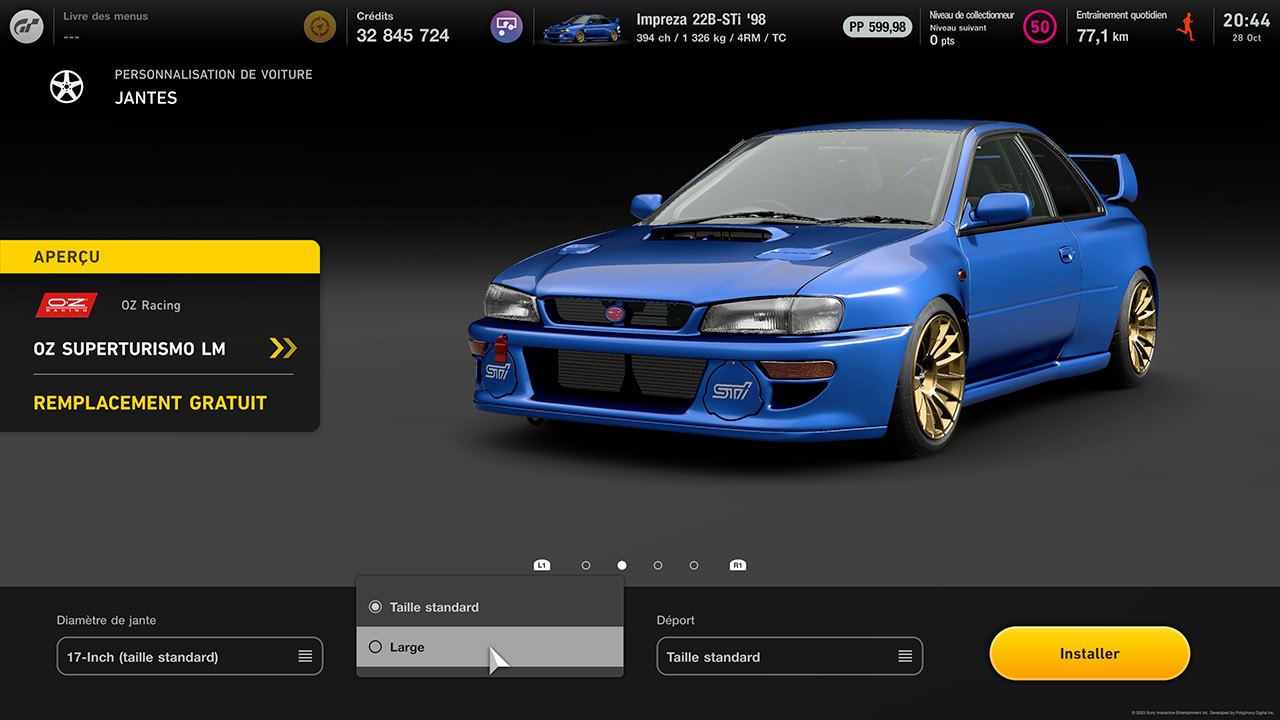Click the wheel icon beside Jantes

tap(67, 86)
